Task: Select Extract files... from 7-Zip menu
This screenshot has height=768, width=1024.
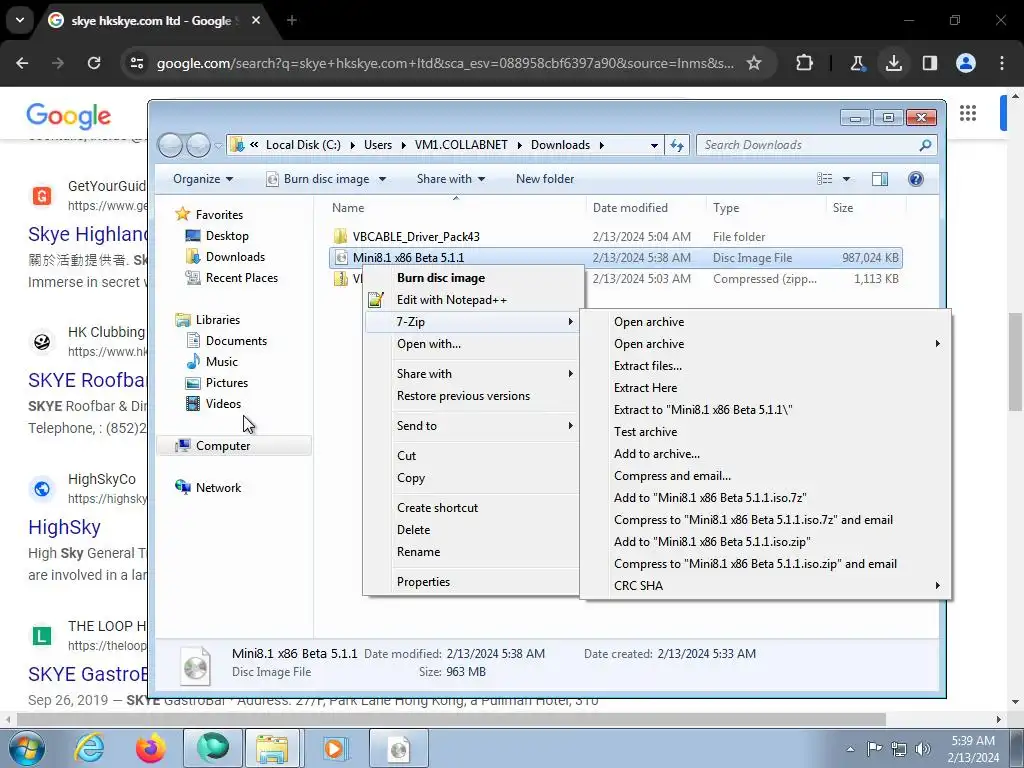Action: click(647, 366)
